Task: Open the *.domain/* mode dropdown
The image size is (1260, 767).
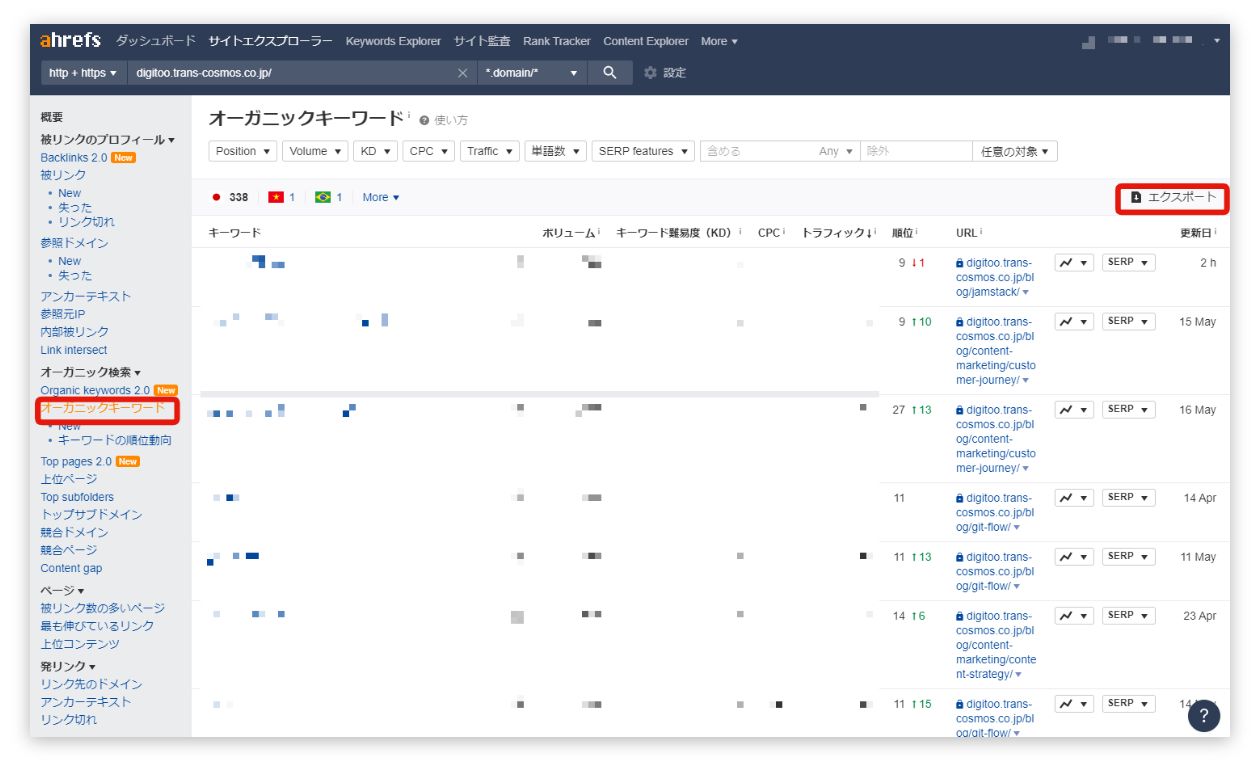Action: pyautogui.click(x=533, y=73)
